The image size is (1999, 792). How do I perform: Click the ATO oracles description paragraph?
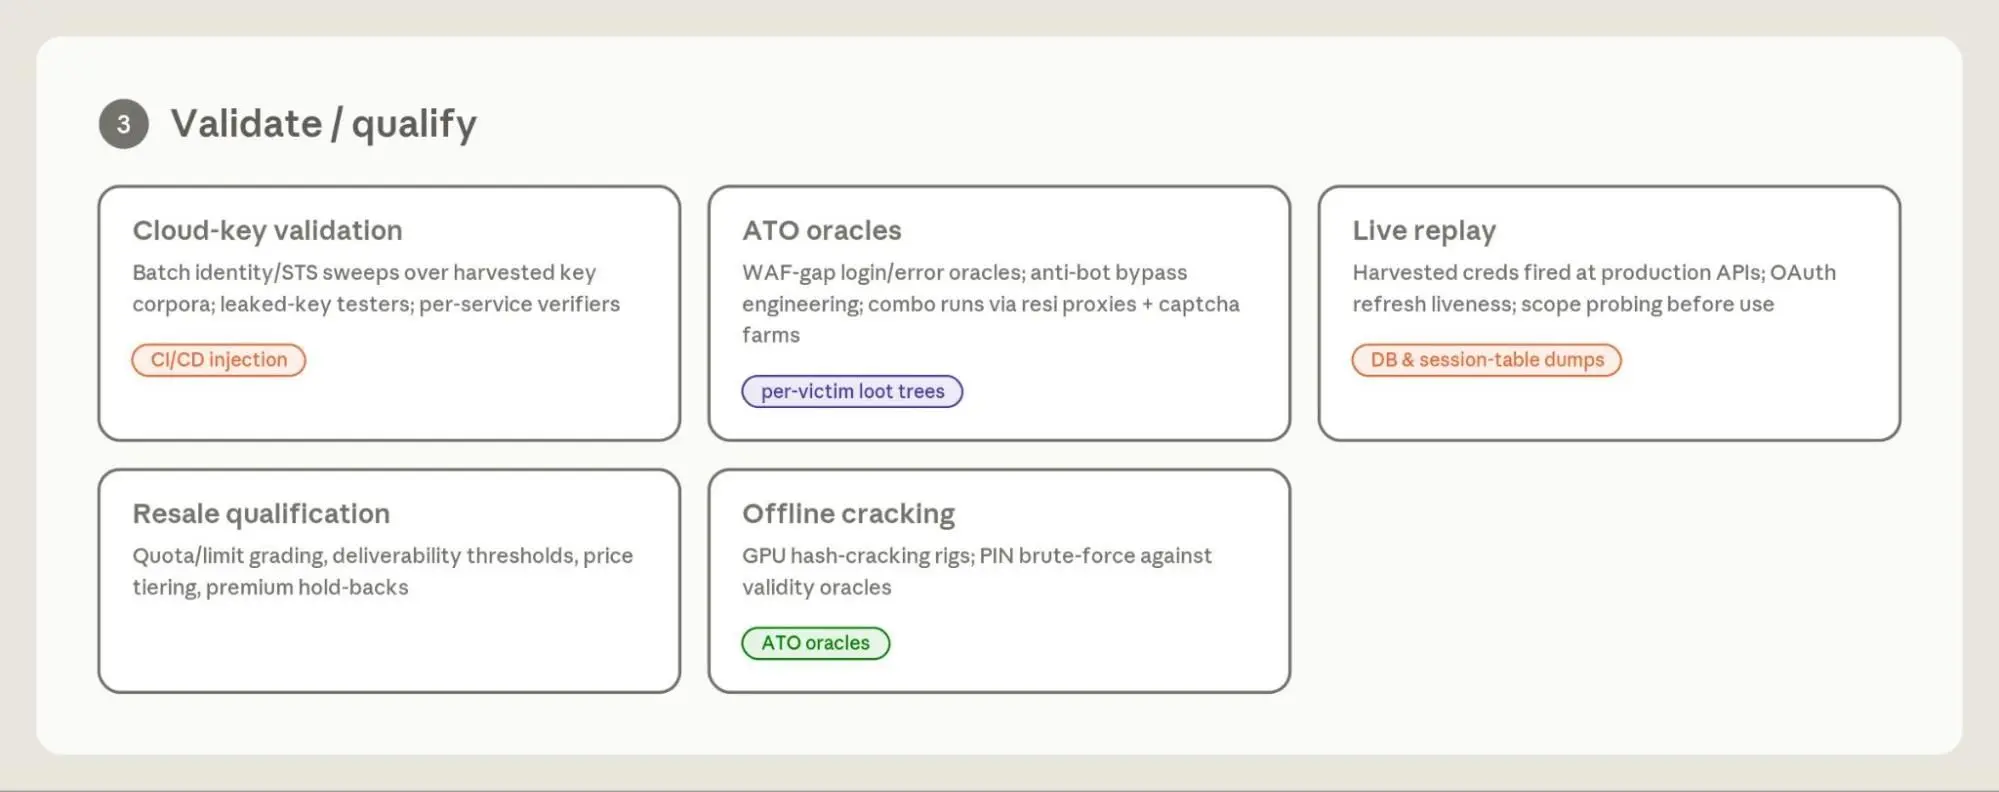(x=991, y=304)
